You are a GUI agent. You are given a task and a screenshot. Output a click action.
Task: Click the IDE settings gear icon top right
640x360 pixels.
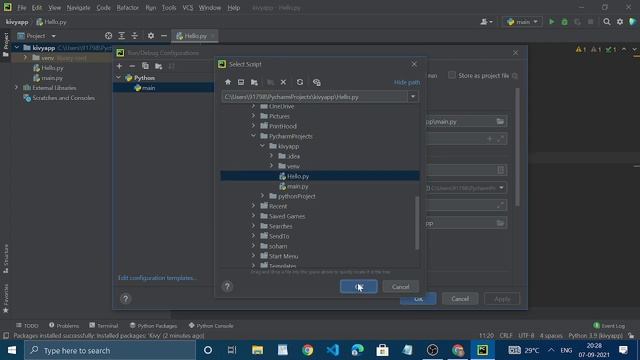click(620, 22)
